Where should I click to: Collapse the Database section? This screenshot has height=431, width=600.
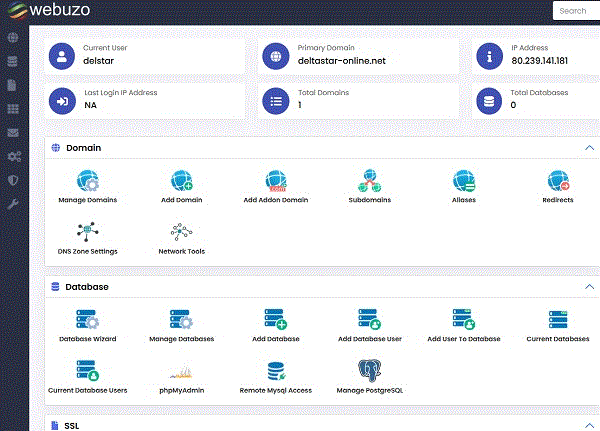(590, 287)
